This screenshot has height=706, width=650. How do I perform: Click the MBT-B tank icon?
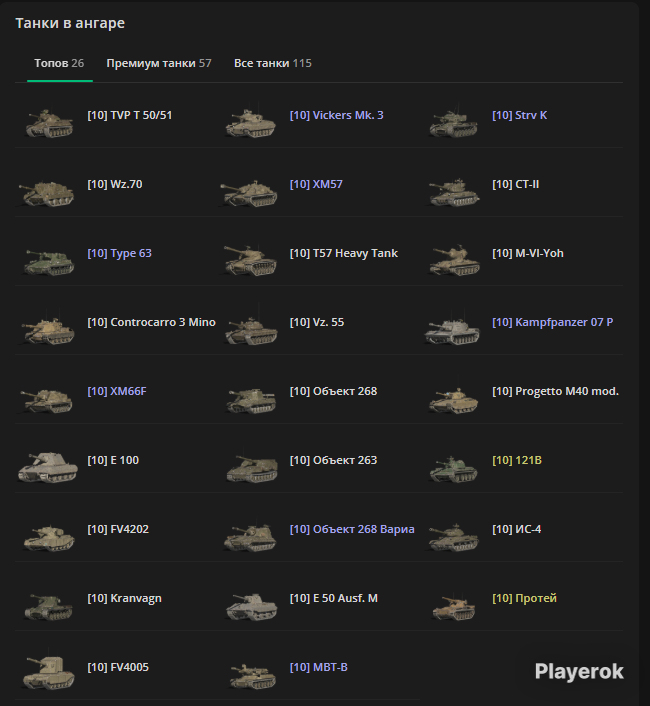(x=253, y=675)
